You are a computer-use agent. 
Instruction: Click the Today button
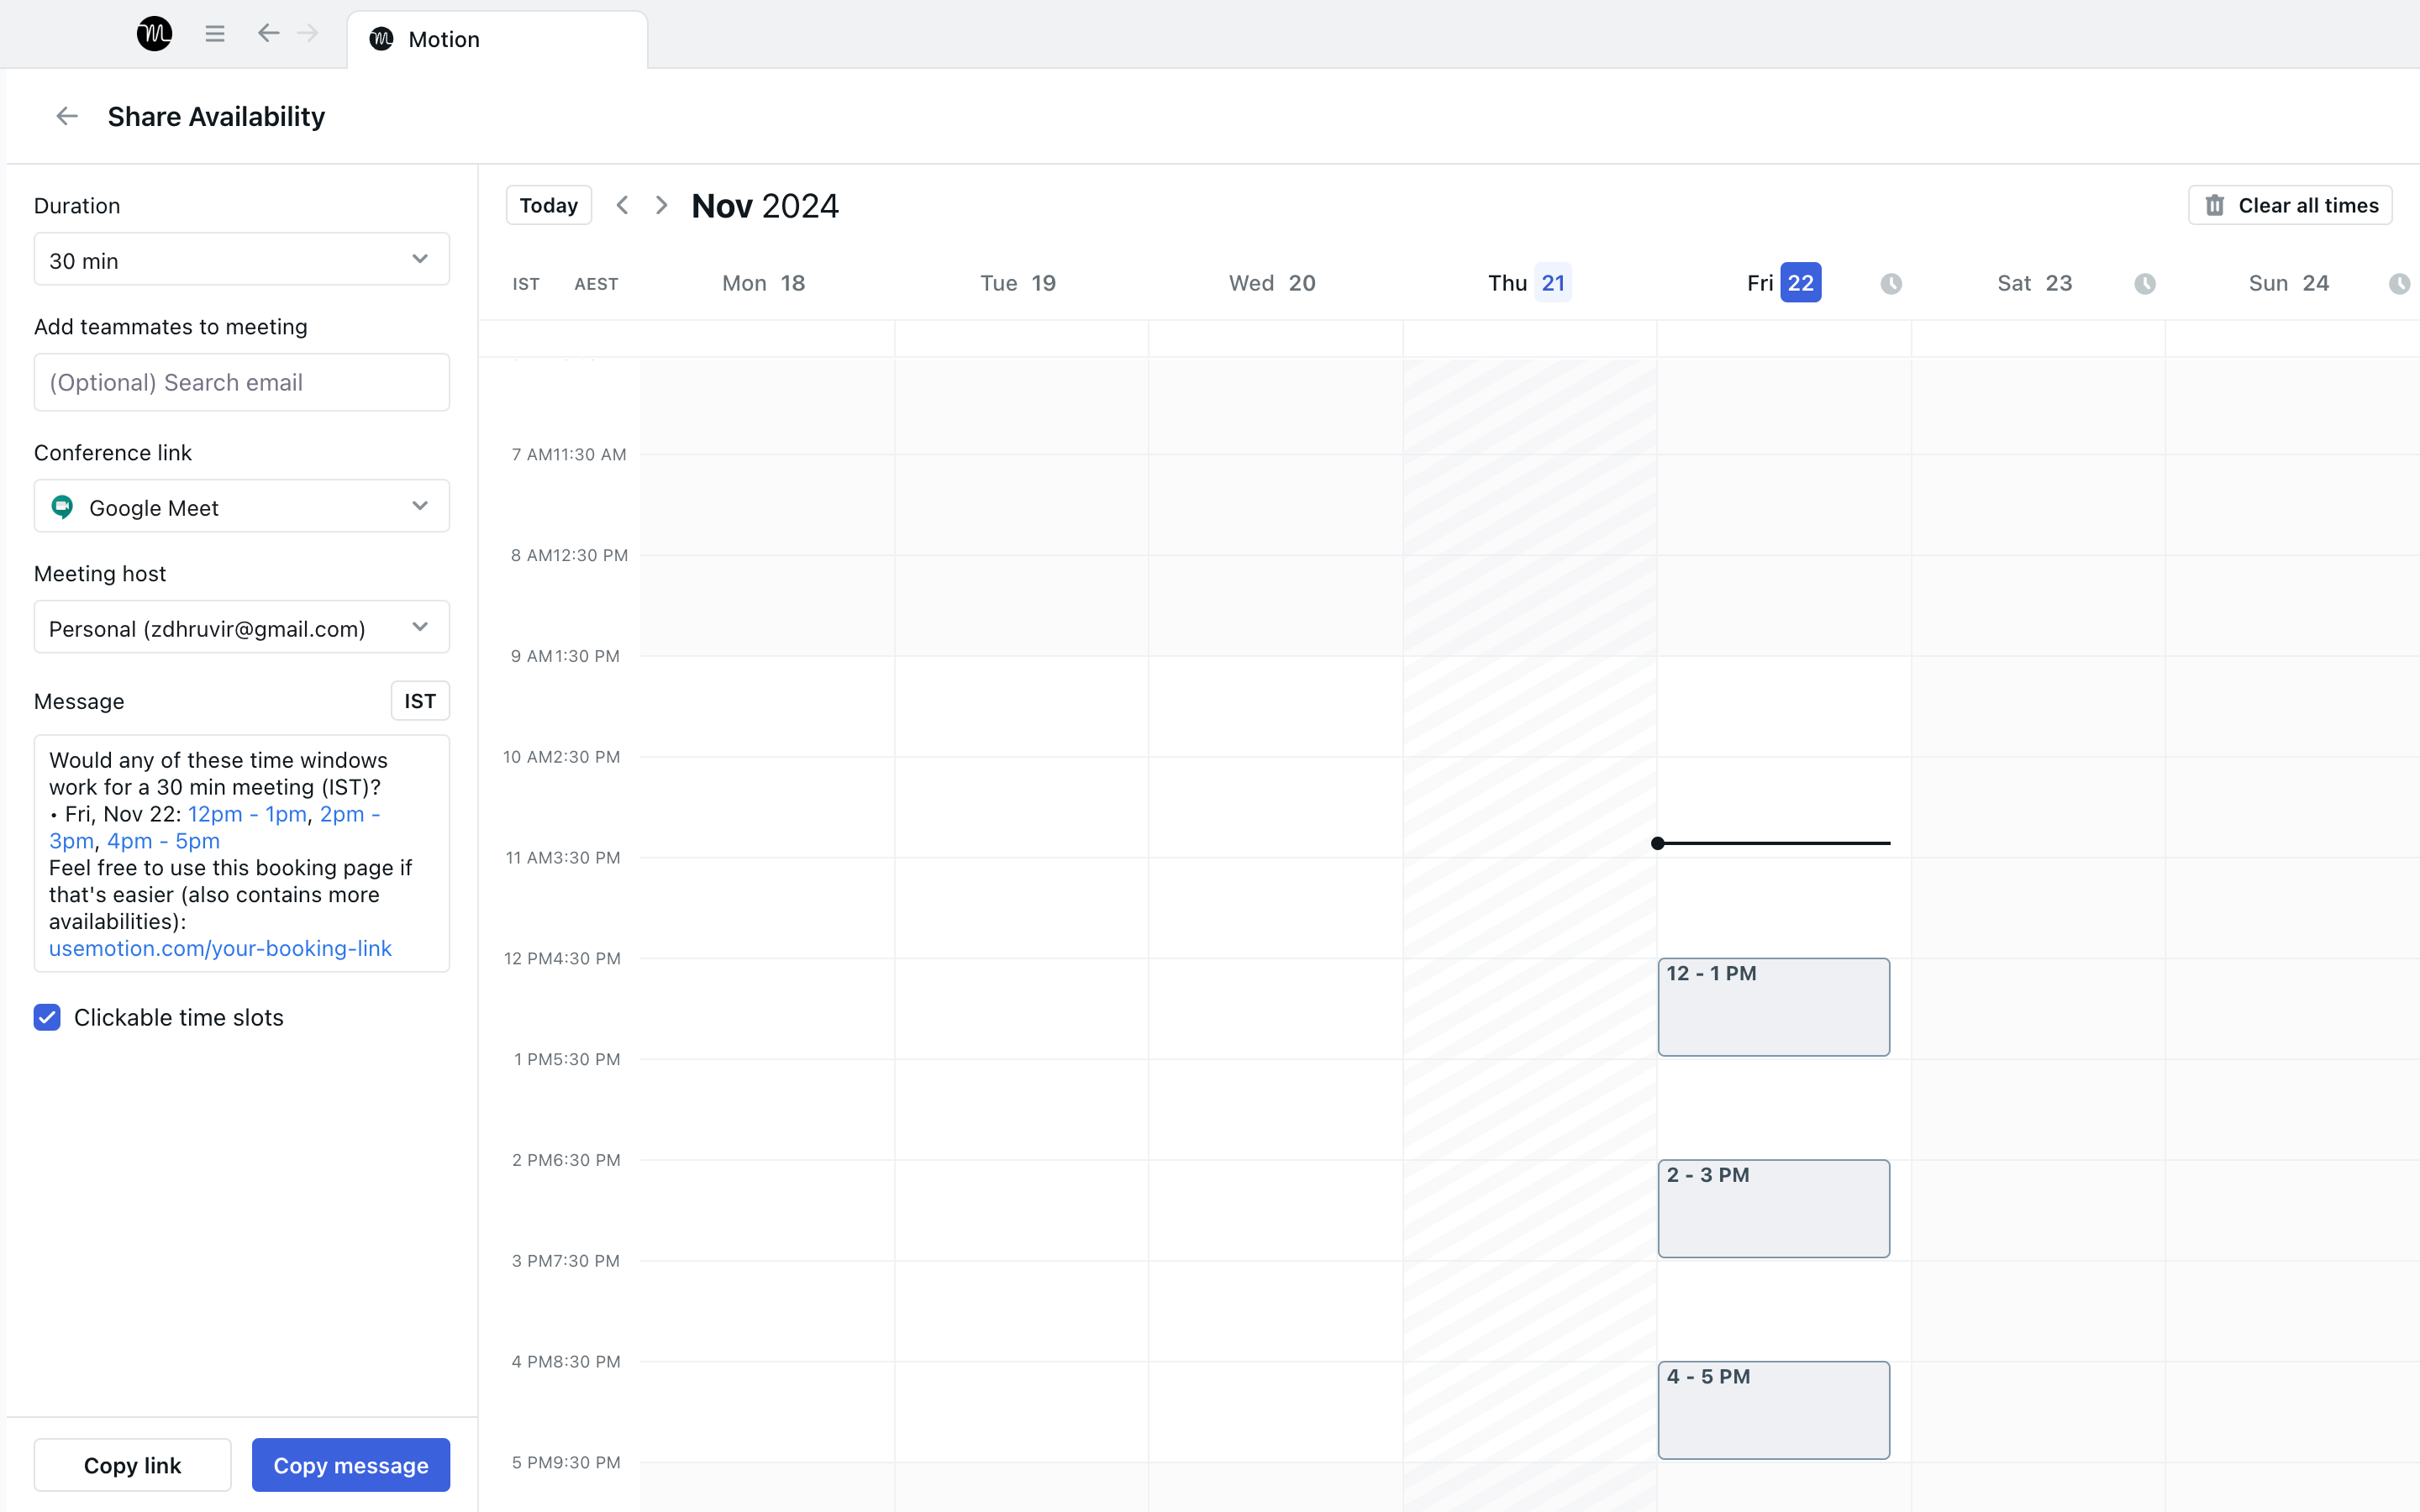[548, 205]
